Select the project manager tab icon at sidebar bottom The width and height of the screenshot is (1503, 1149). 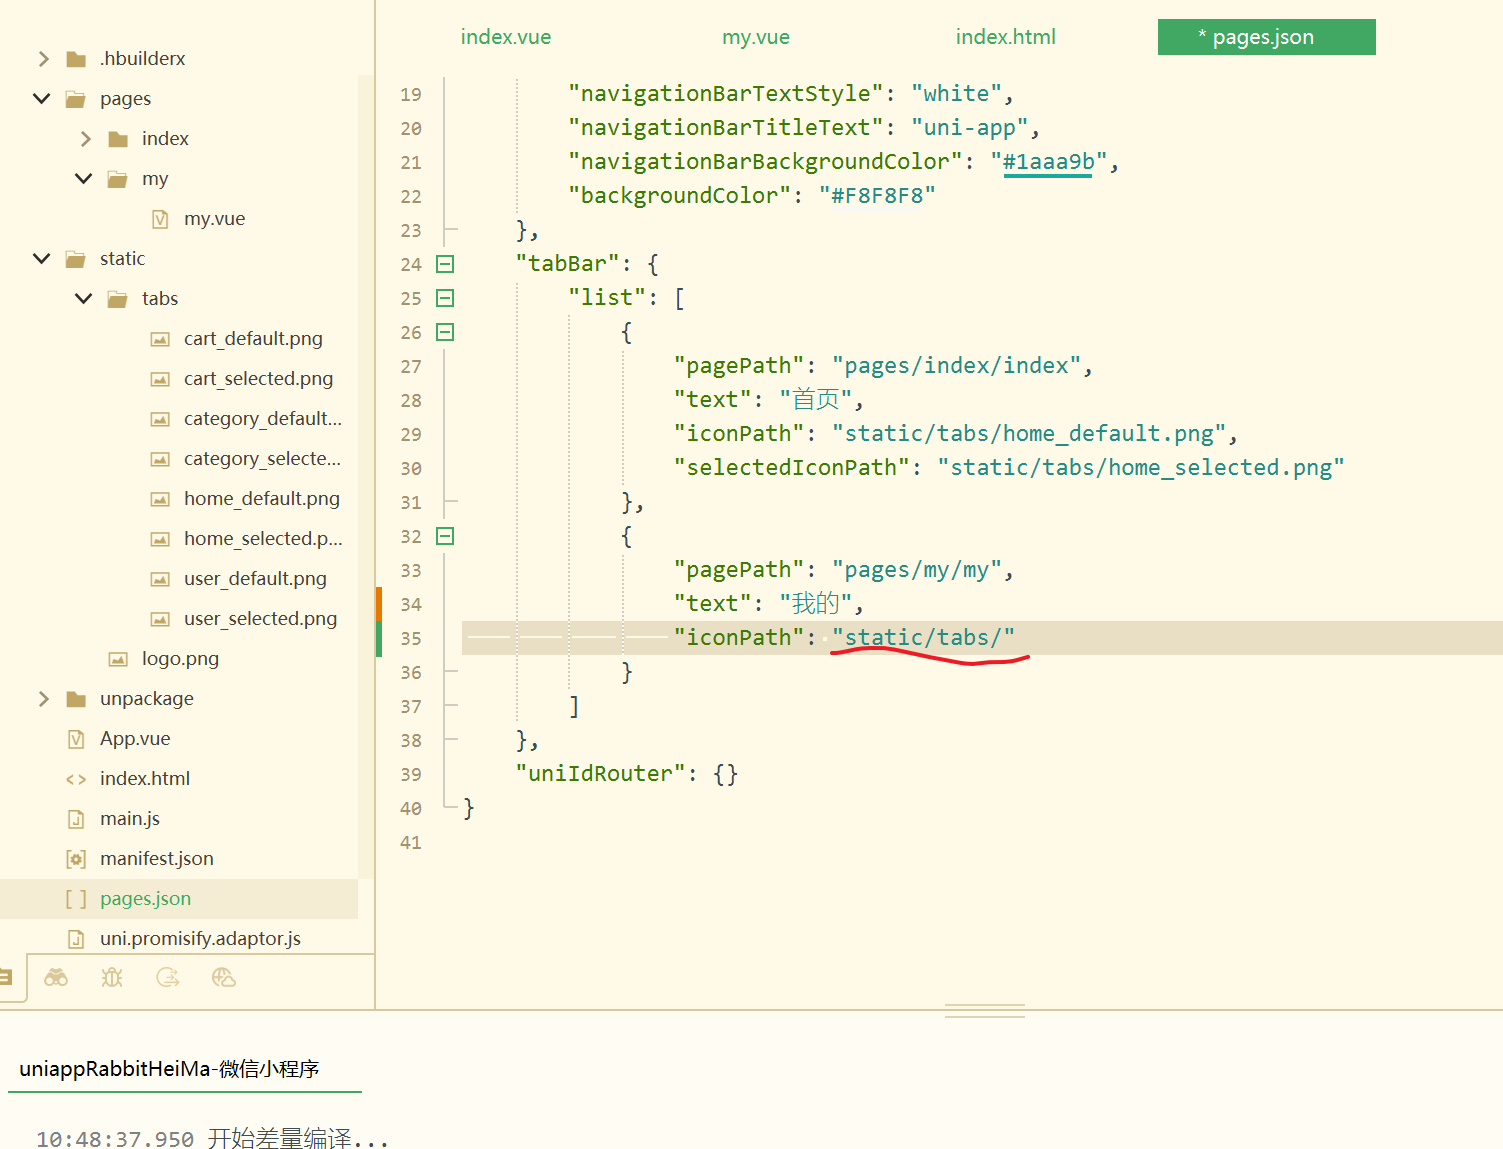point(6,977)
